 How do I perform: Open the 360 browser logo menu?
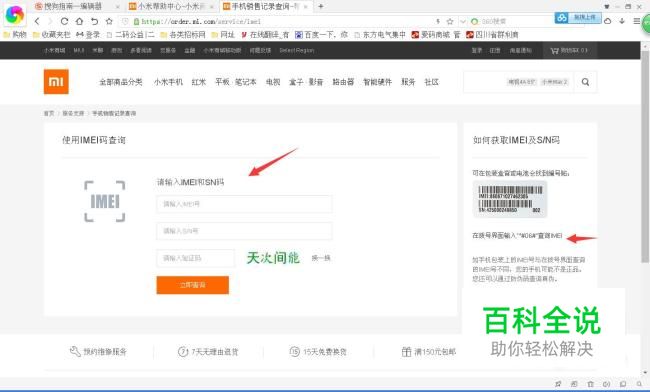pos(15,15)
